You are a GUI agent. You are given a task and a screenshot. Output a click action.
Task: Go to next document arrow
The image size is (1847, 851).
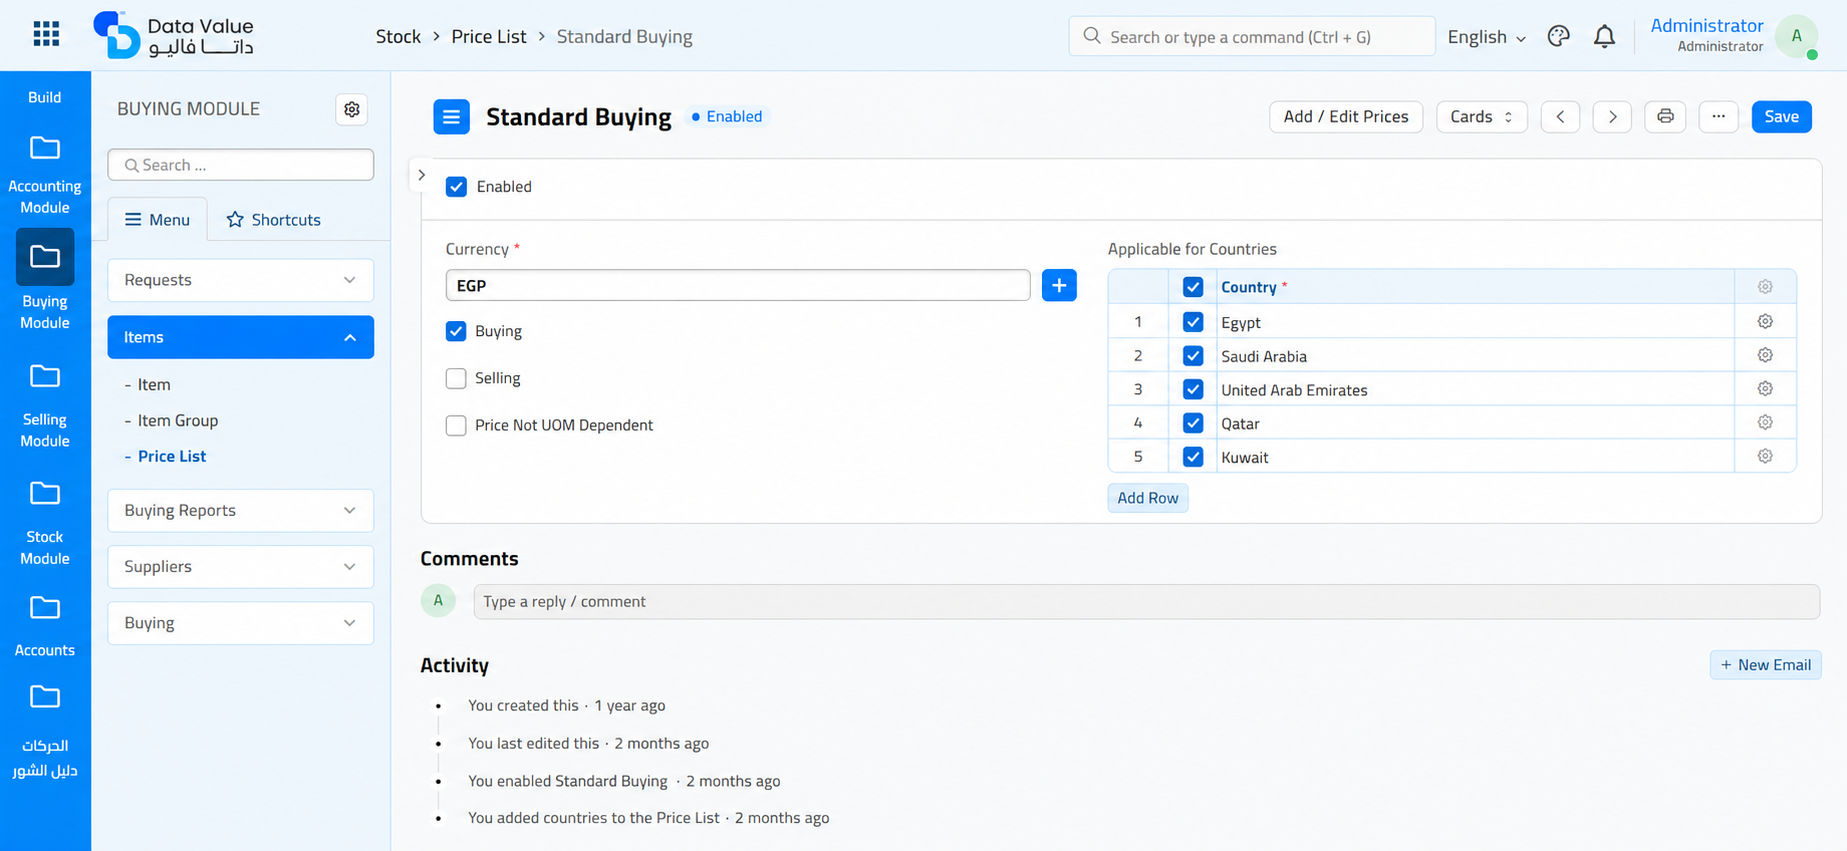pyautogui.click(x=1612, y=117)
